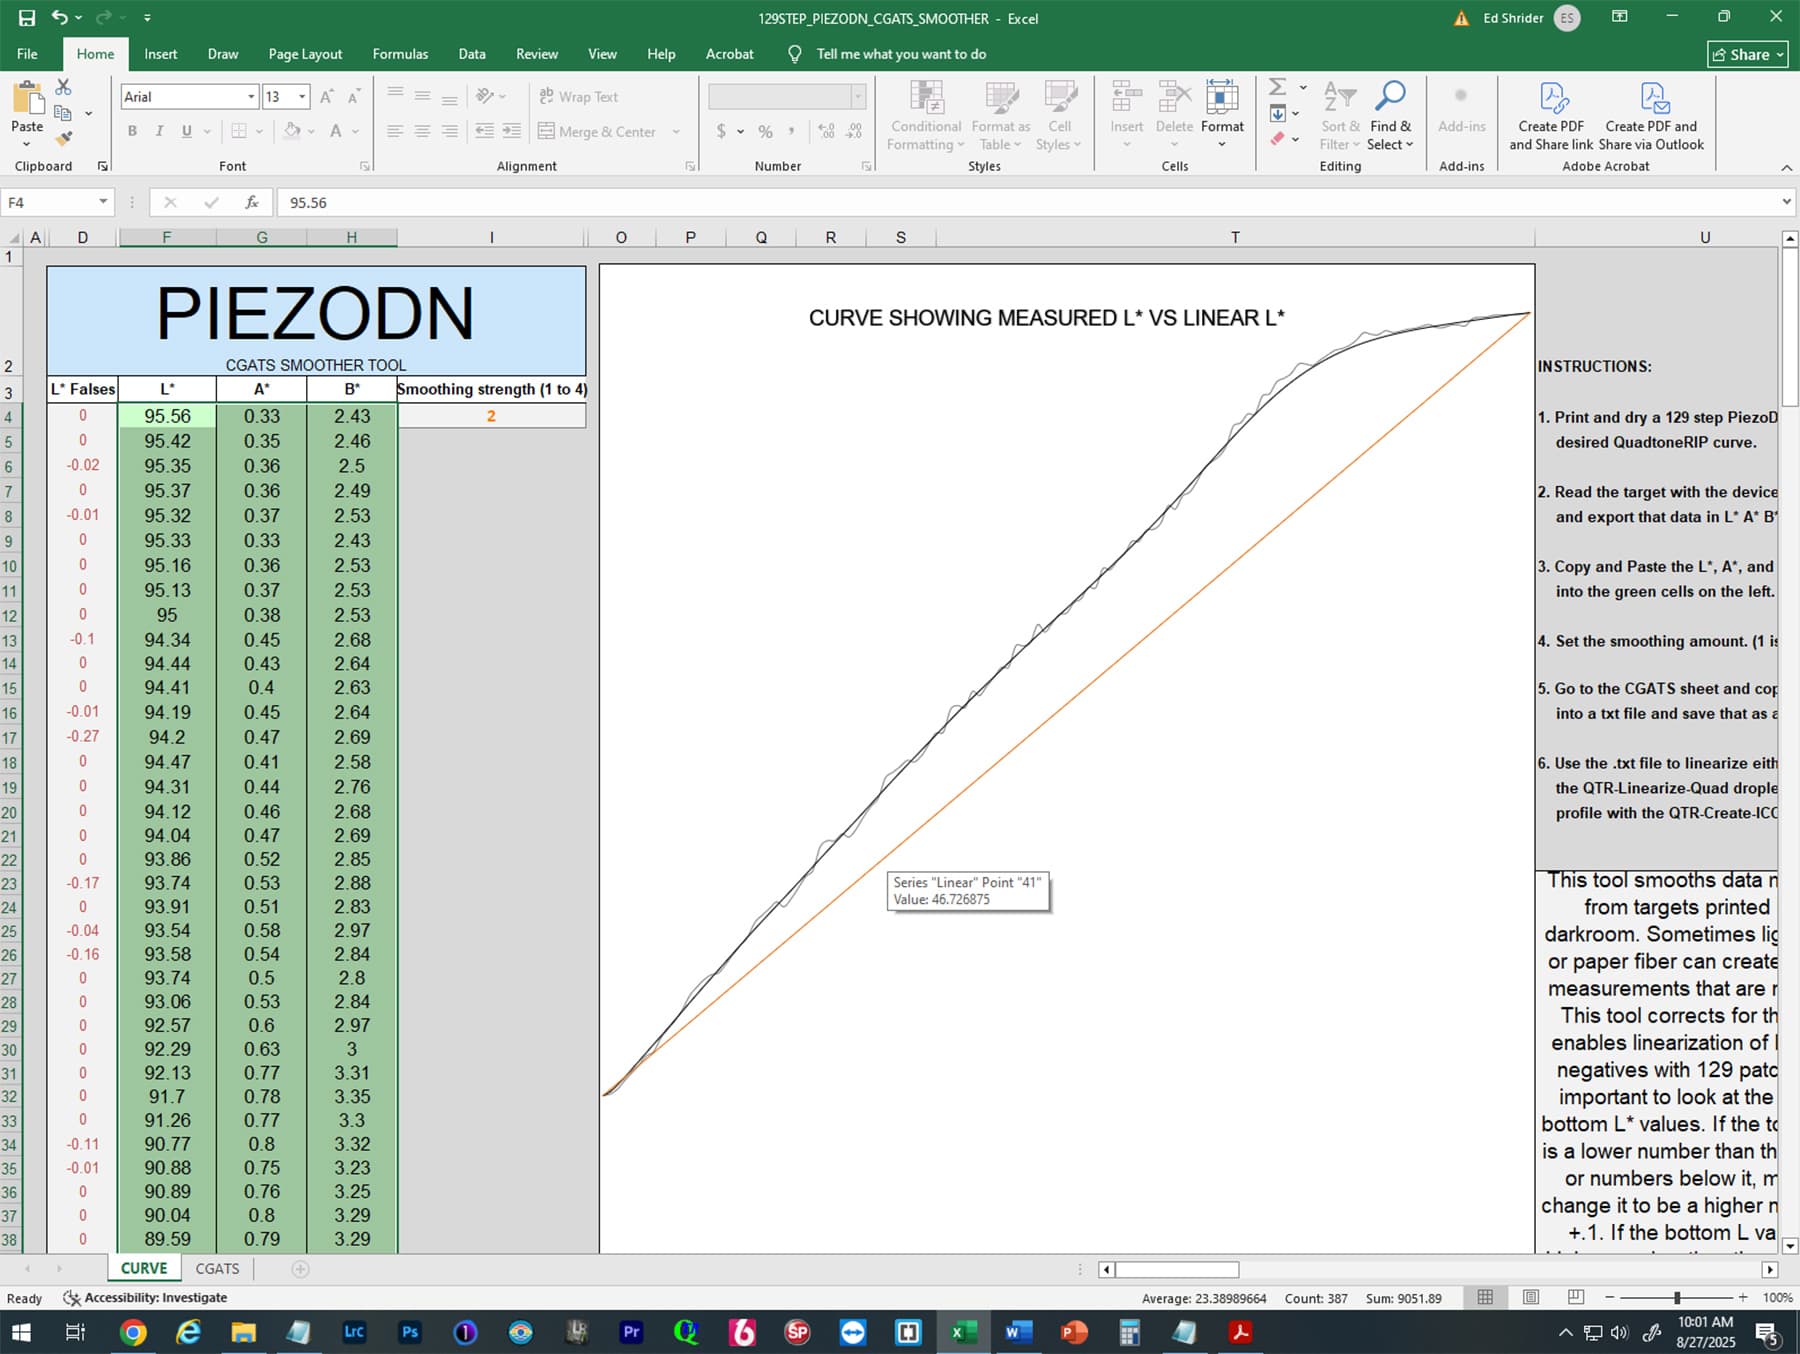Toggle bold formatting

pos(132,131)
